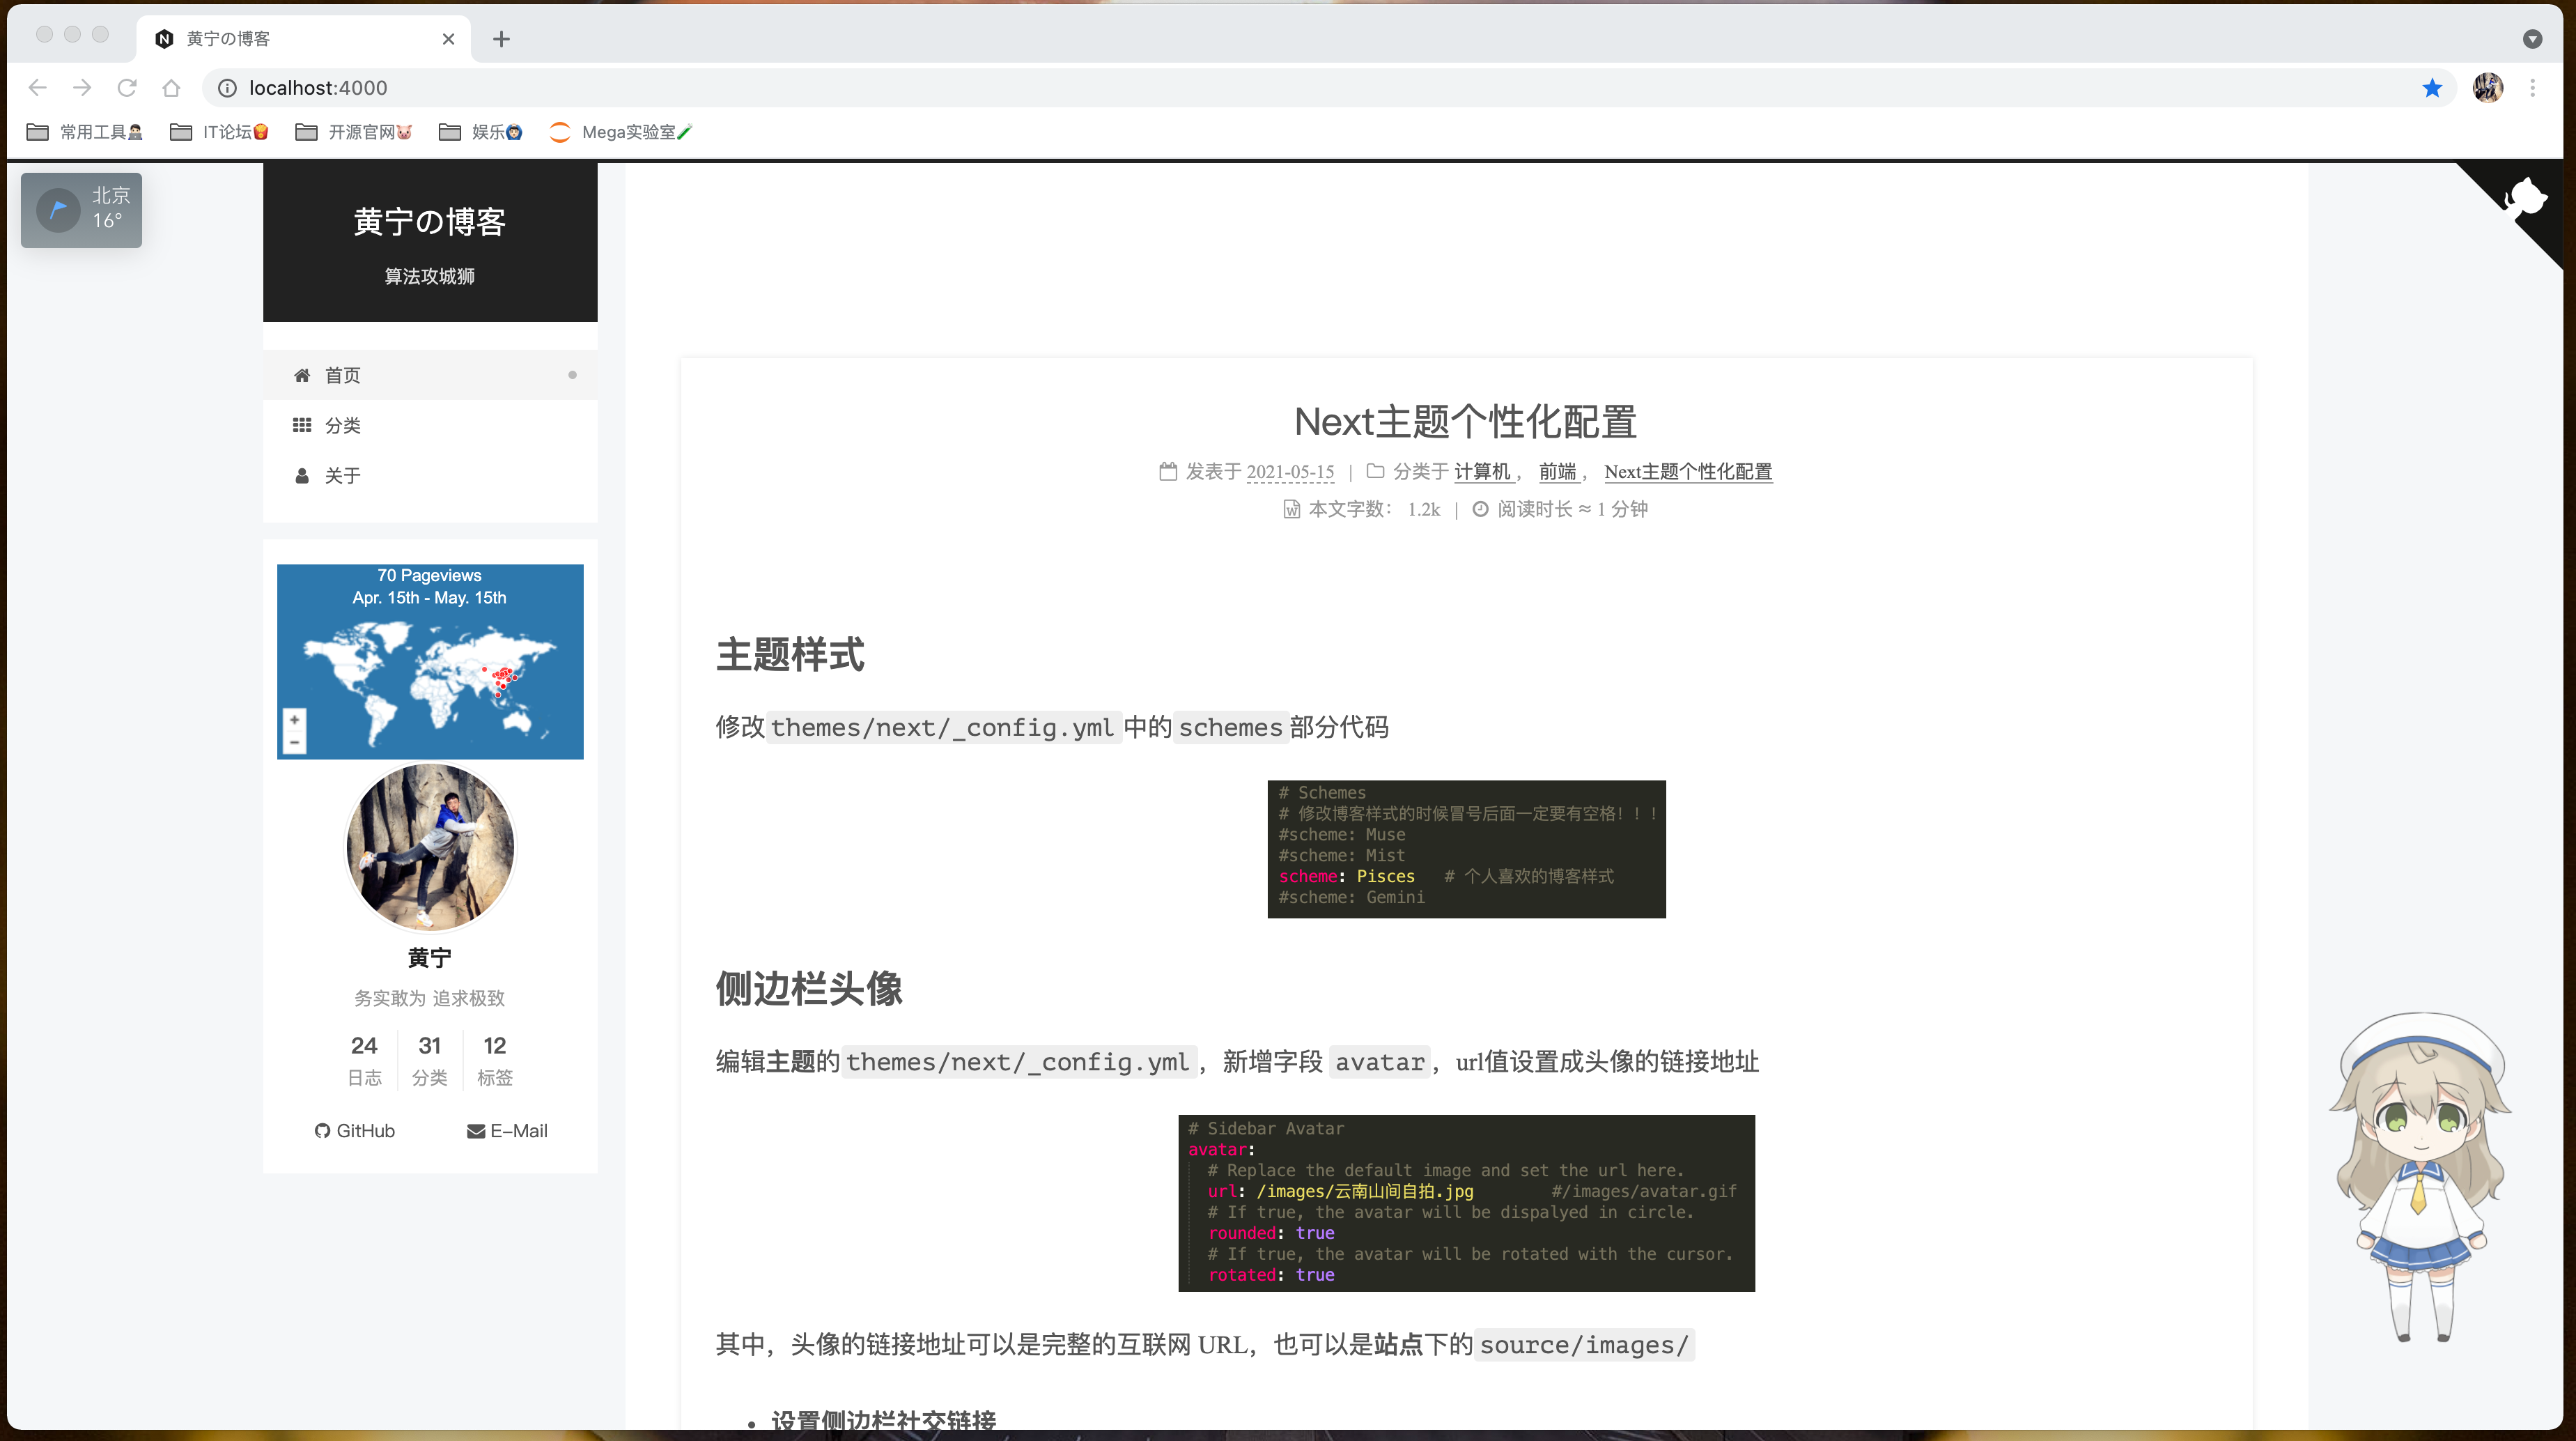2576x1441 pixels.
Task: Open the 24 日志 archive count
Action: pyautogui.click(x=364, y=1060)
